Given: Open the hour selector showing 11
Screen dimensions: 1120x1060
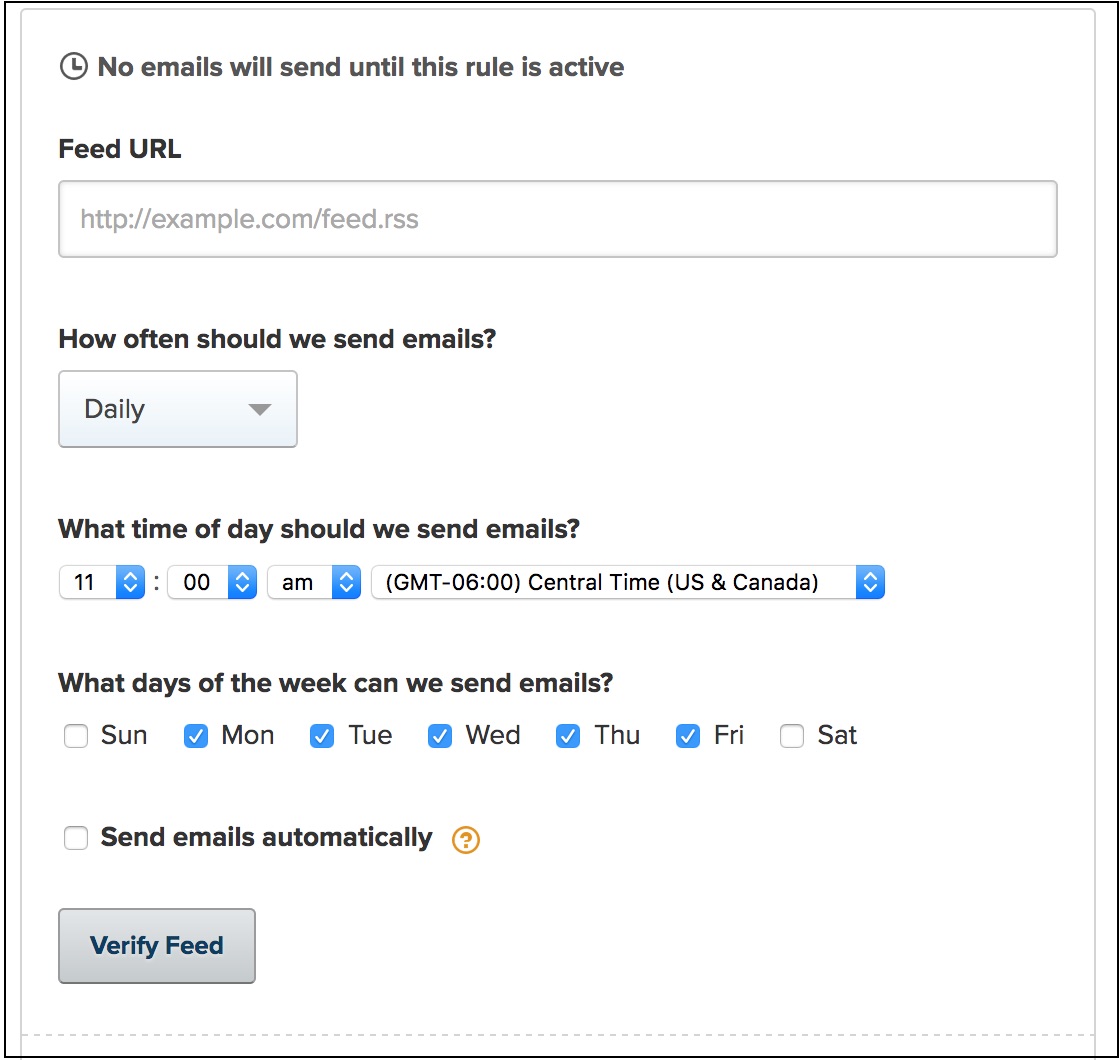Looking at the screenshot, I should point(103,582).
